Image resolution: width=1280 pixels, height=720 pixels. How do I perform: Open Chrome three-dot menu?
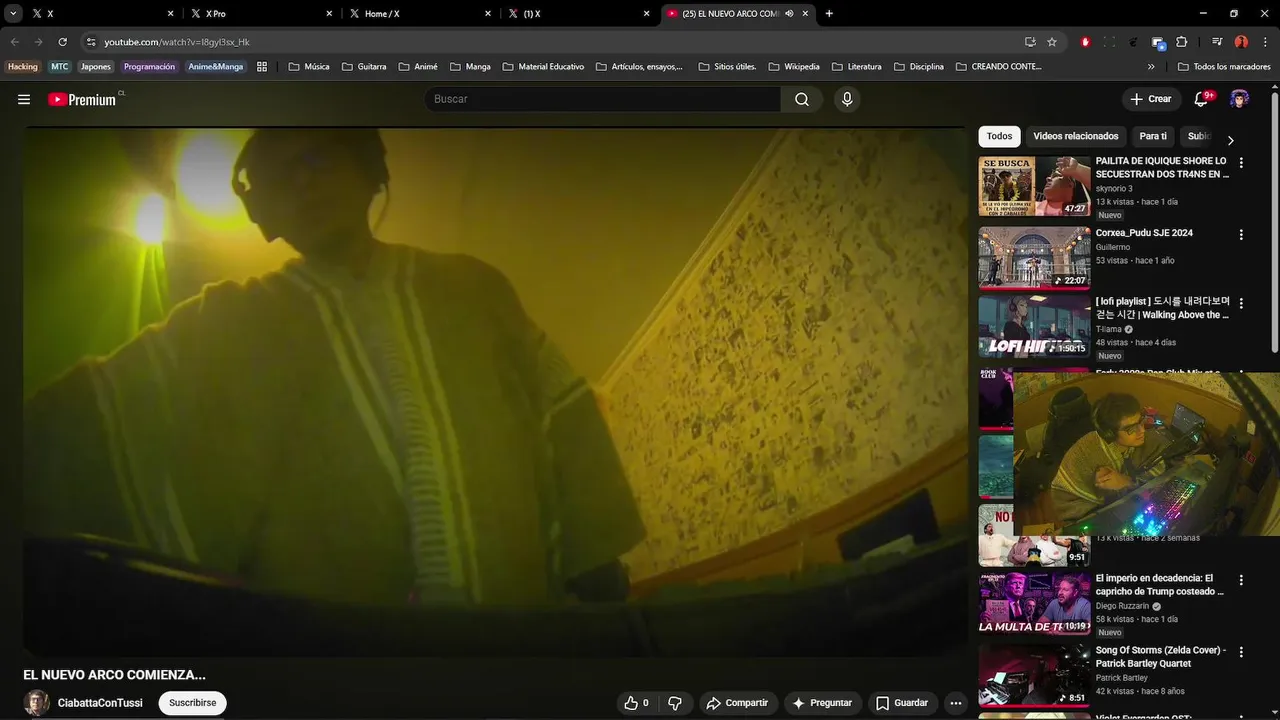click(1263, 42)
